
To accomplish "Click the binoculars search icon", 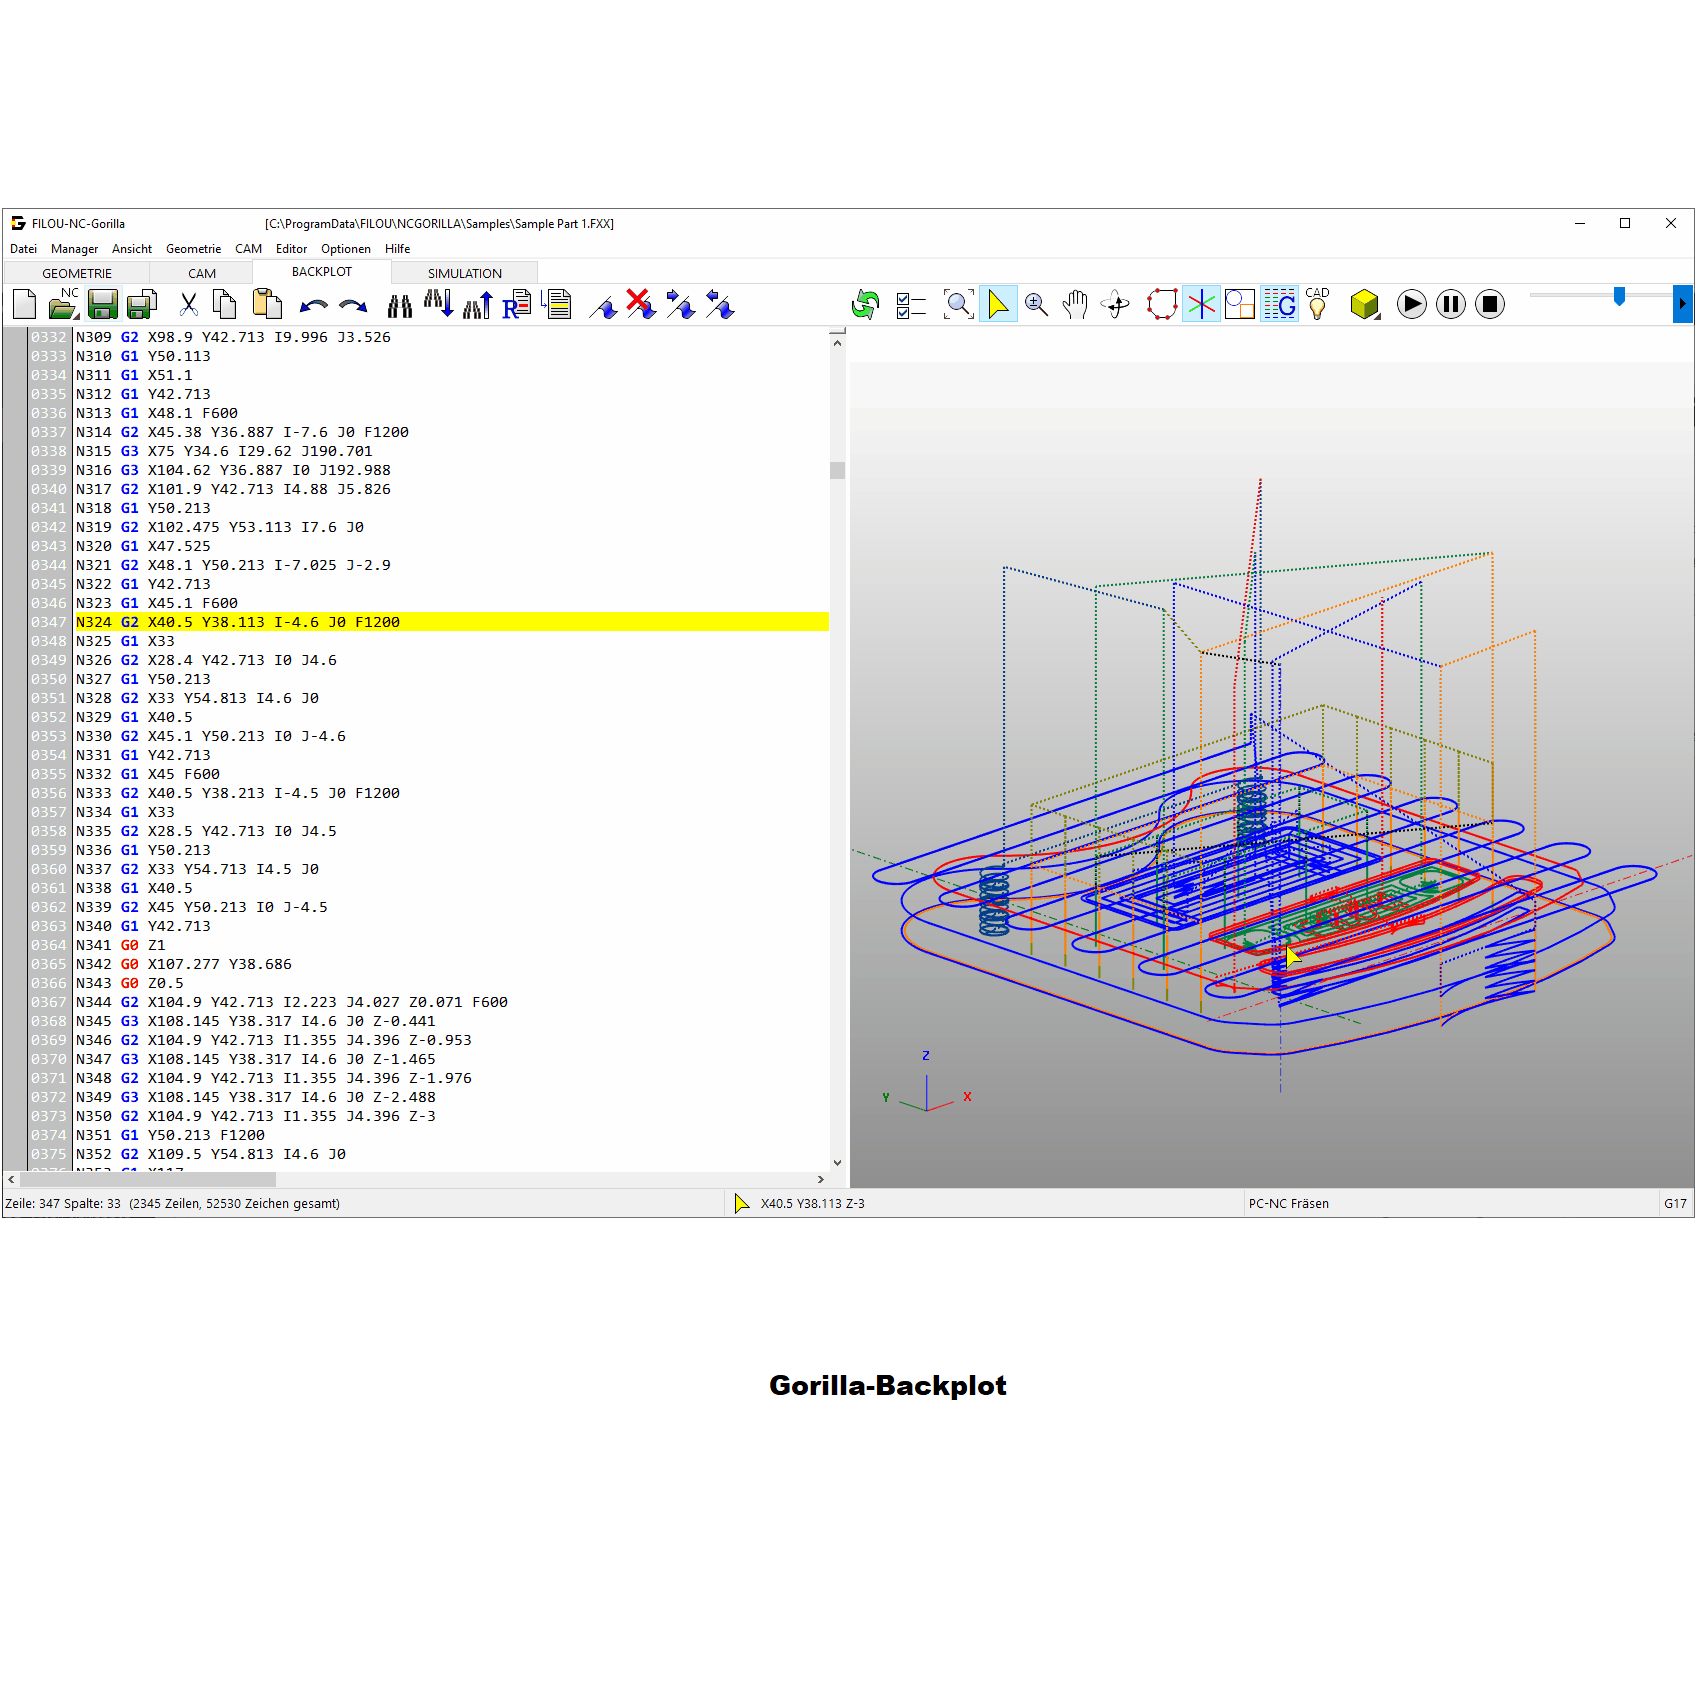I will tap(400, 306).
